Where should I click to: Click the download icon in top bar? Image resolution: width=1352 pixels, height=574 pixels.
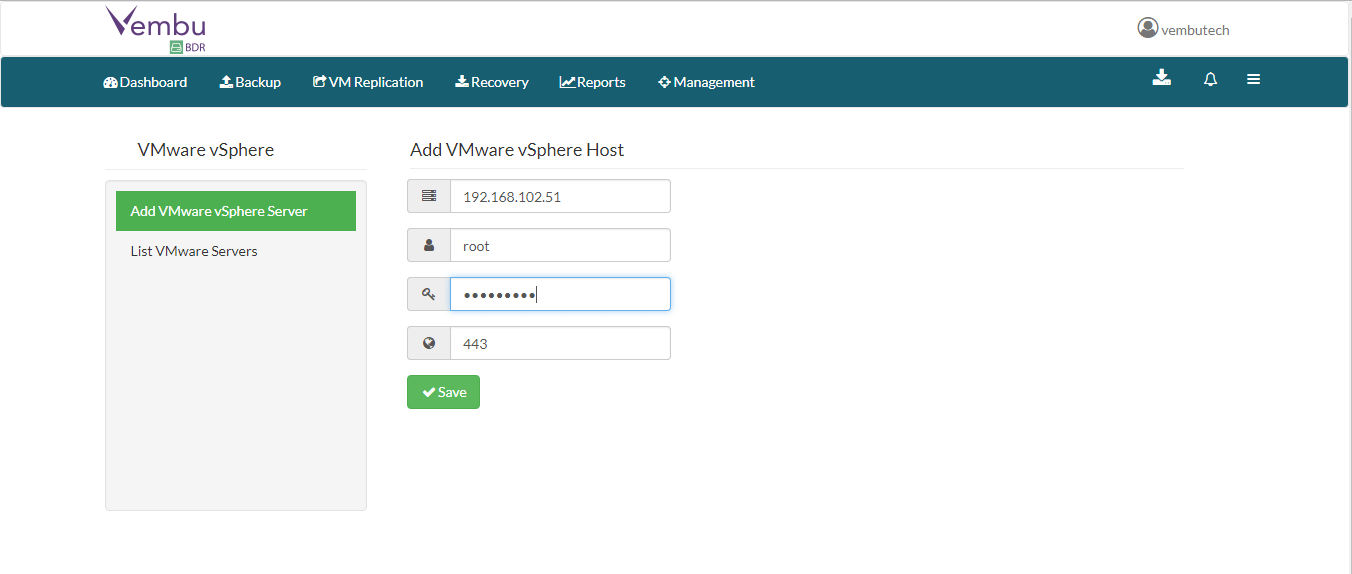pos(1161,78)
